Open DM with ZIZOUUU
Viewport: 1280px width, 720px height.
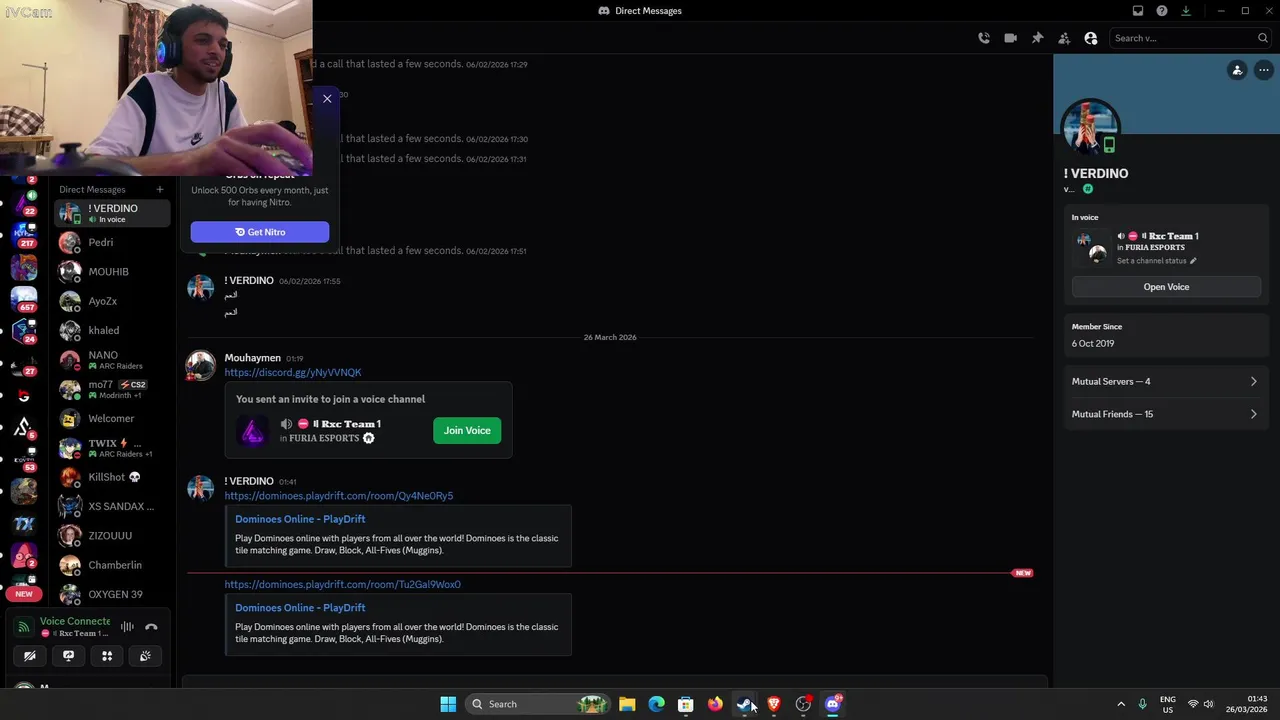[x=113, y=536]
